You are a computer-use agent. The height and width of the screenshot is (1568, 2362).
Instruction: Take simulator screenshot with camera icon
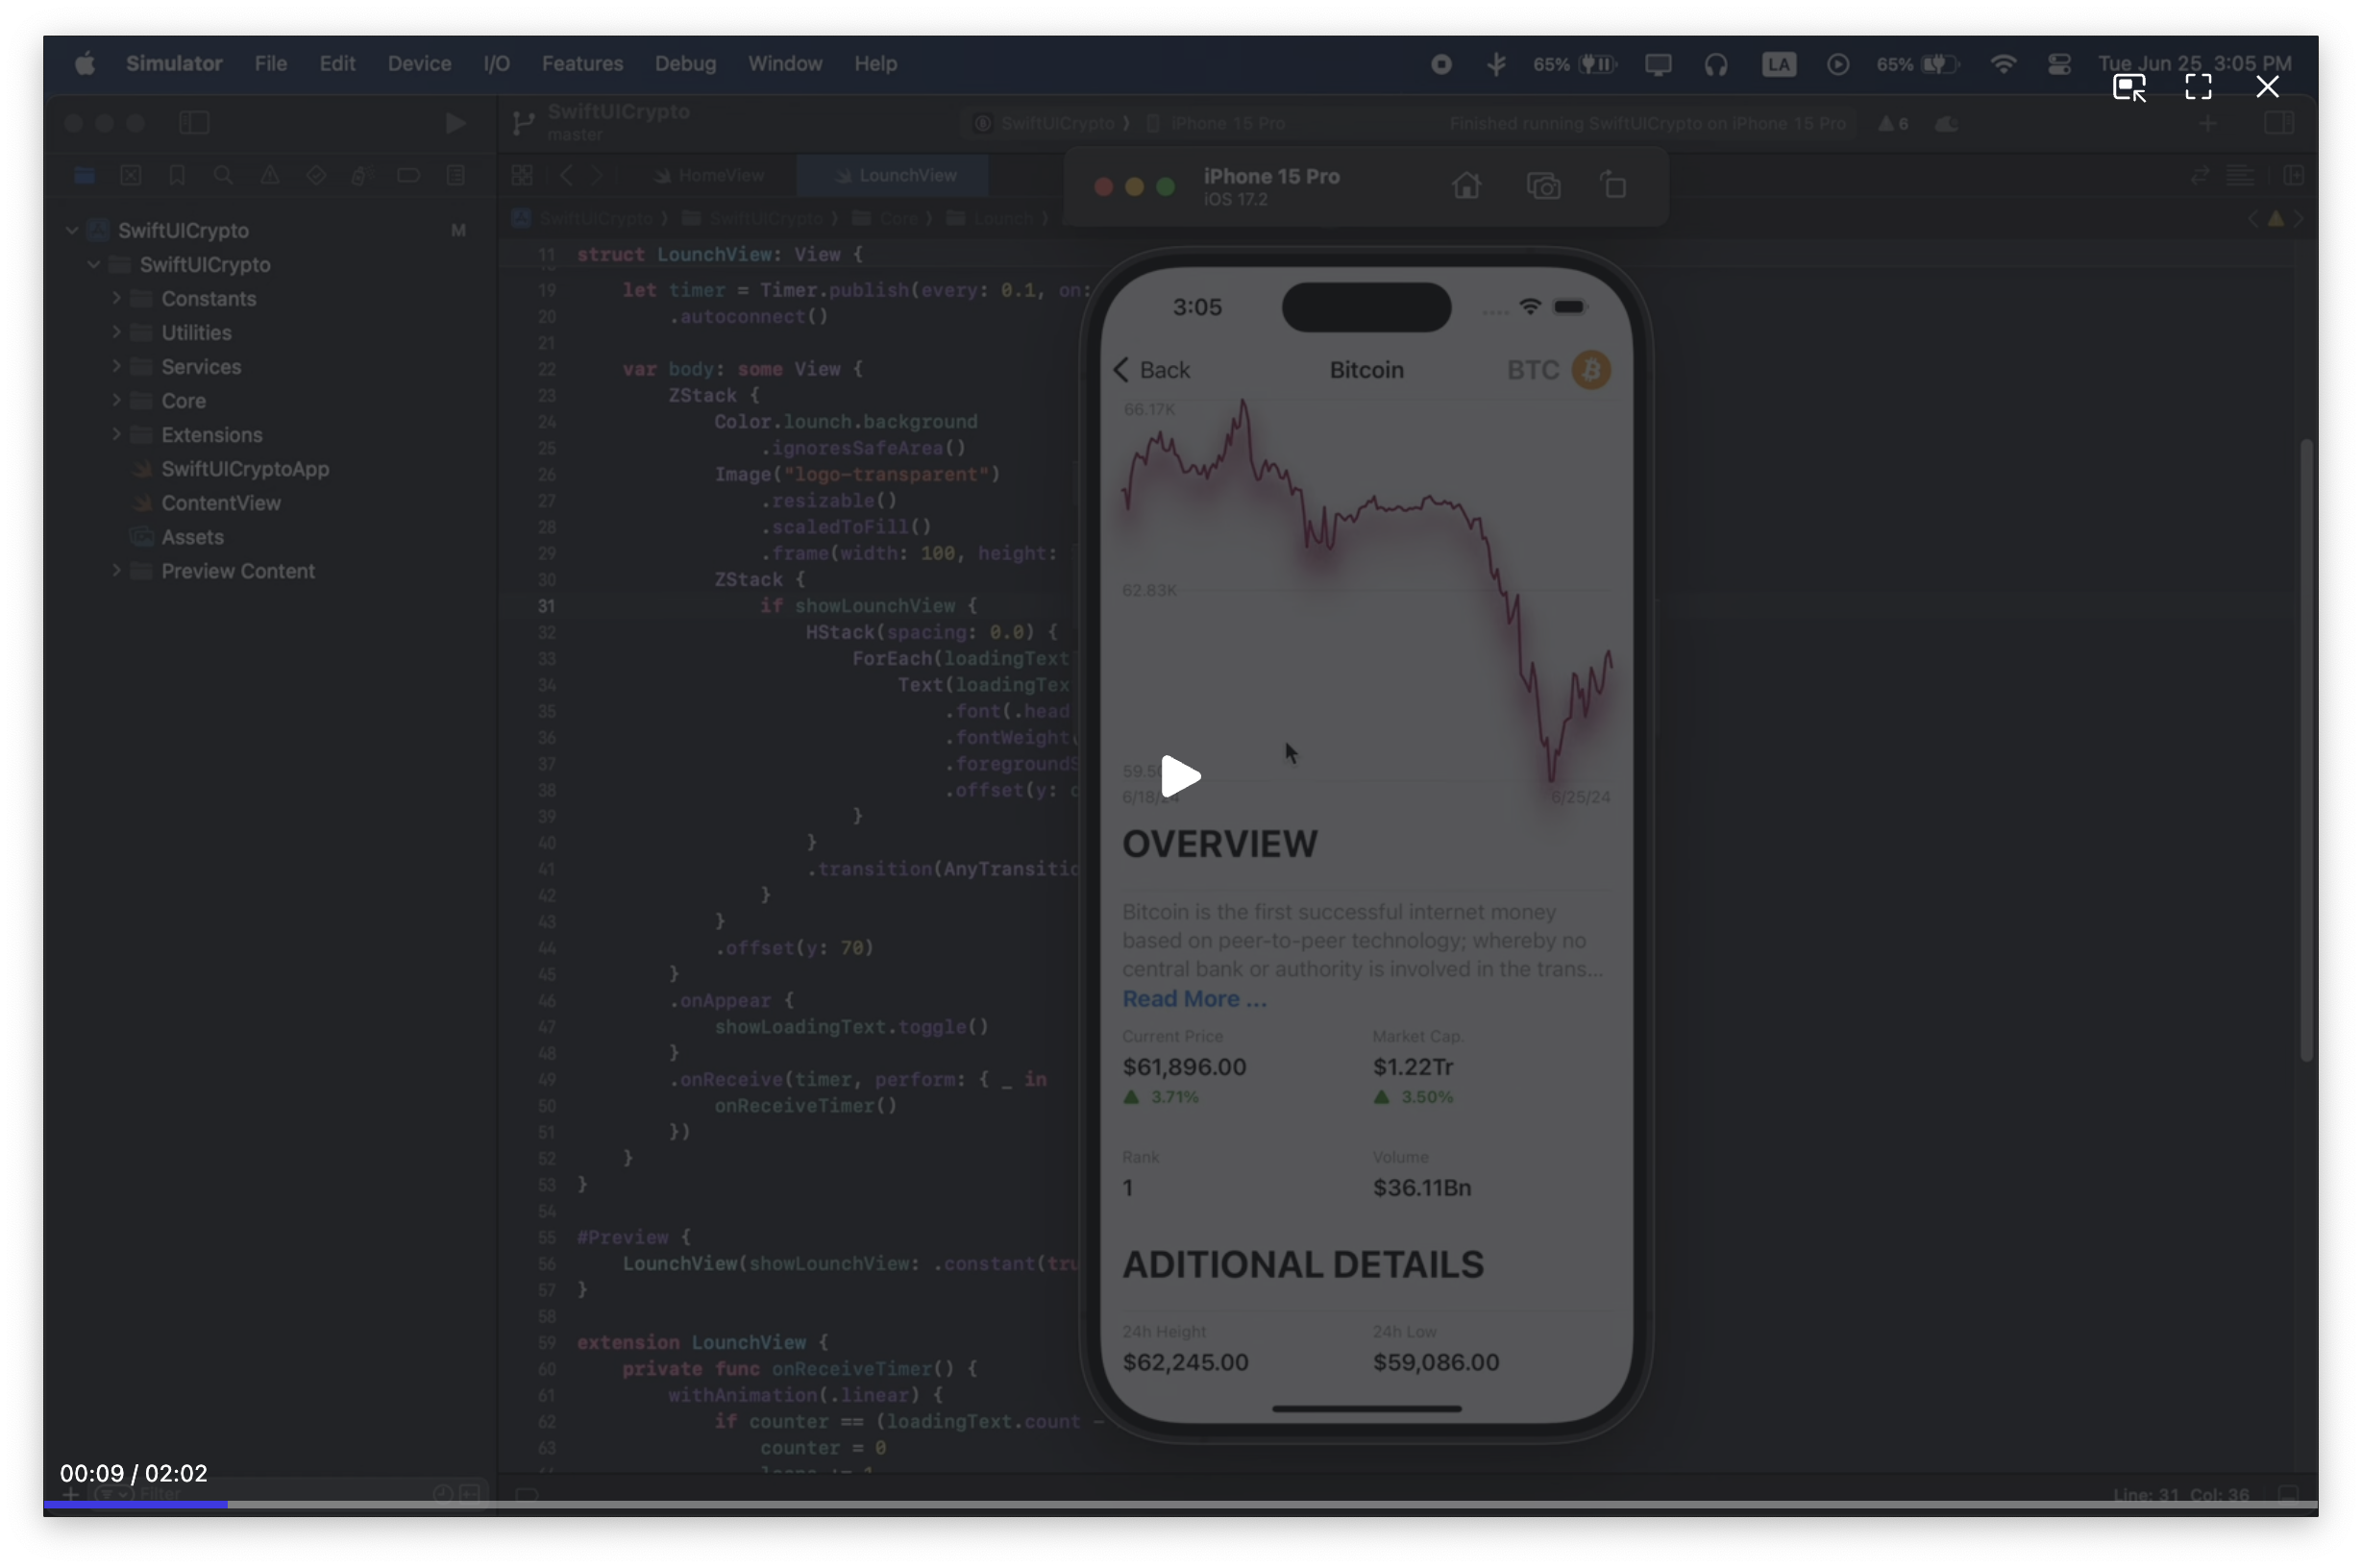1543,186
